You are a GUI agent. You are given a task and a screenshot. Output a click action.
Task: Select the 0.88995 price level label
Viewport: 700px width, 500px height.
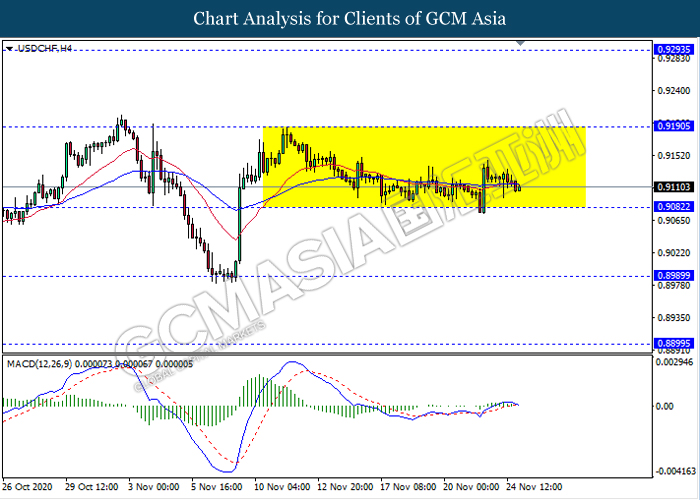[x=674, y=343]
